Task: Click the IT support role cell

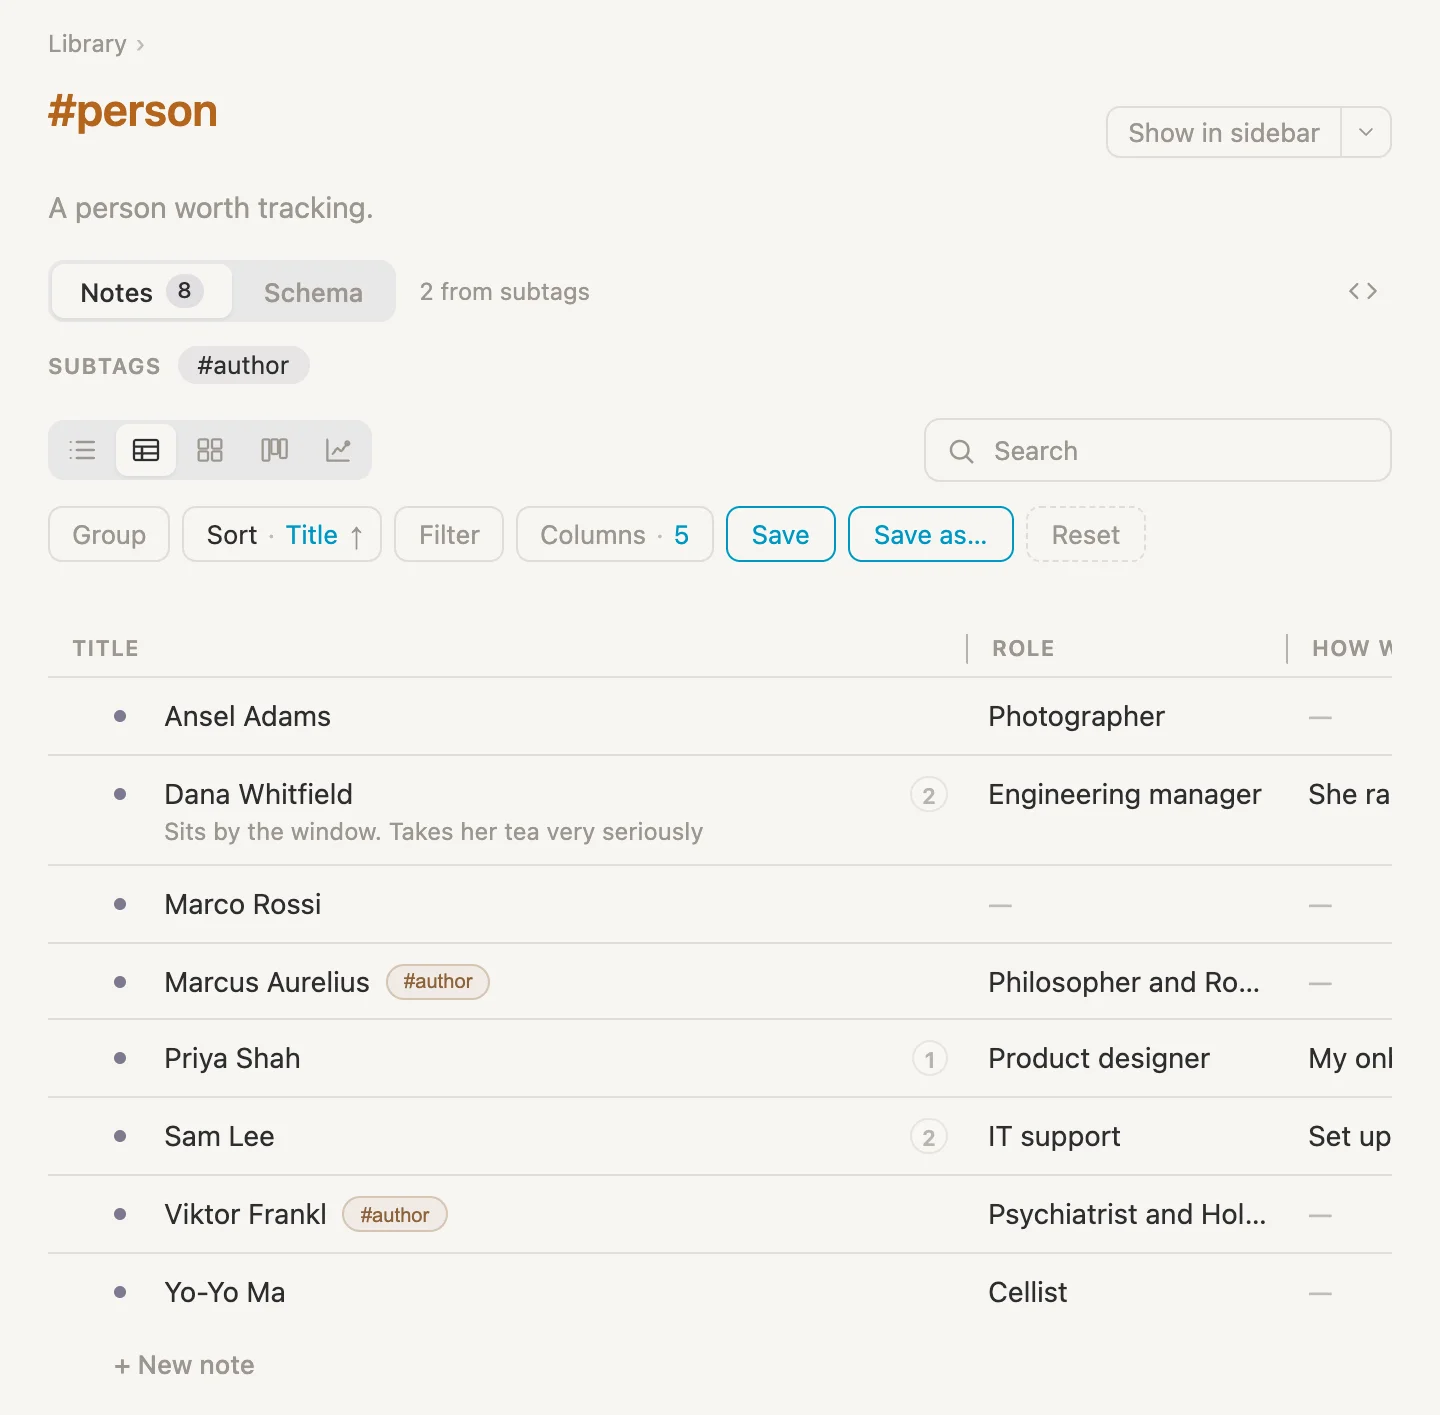Action: coord(1054,1136)
